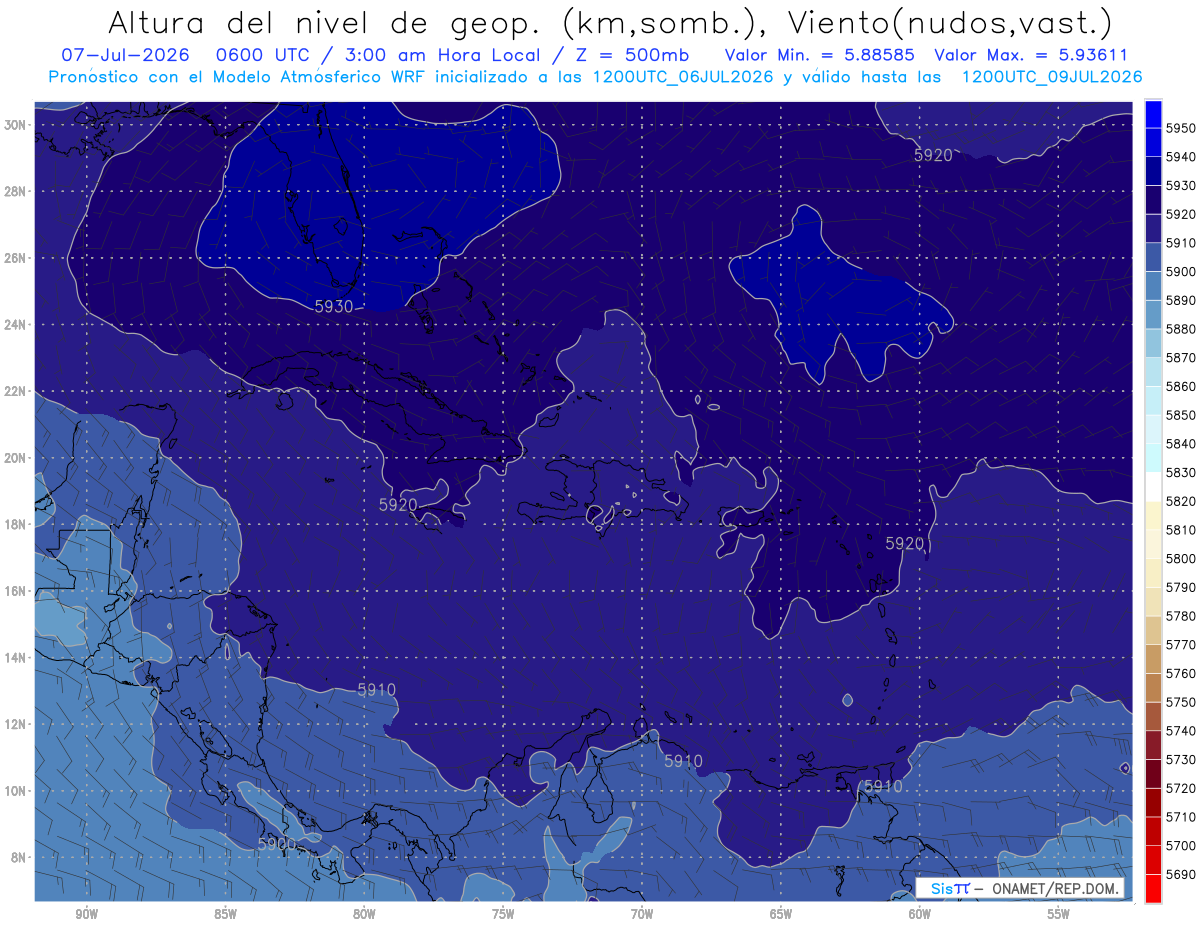Click the 30N latitude axis label
1200x927 pixels.
[x=15, y=125]
